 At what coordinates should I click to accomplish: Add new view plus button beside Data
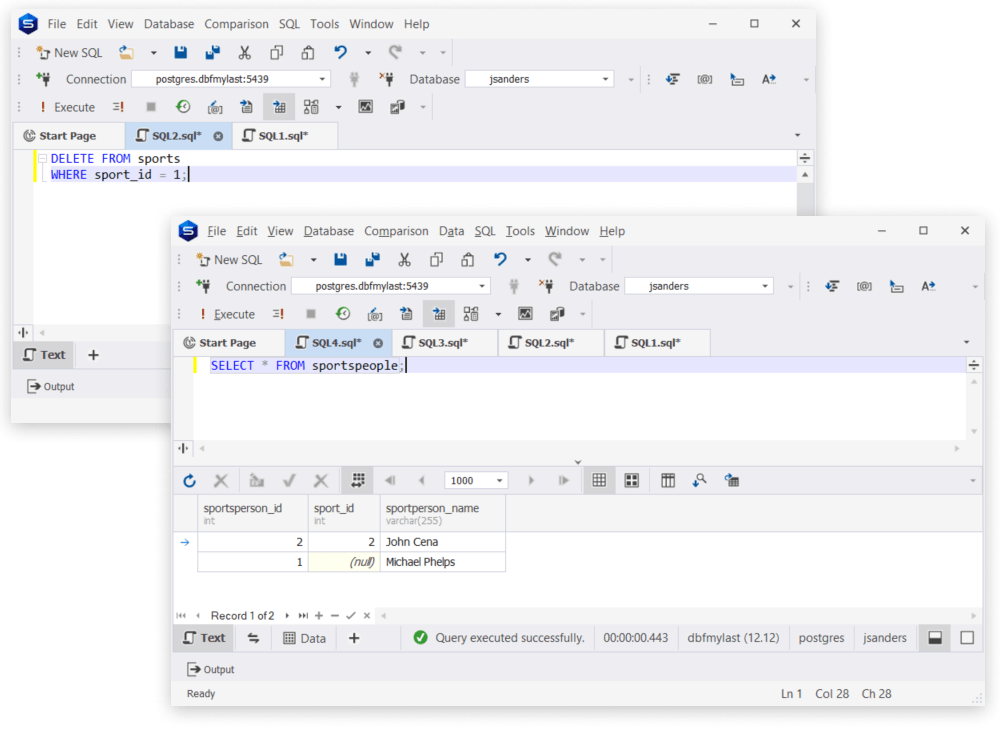coord(354,638)
